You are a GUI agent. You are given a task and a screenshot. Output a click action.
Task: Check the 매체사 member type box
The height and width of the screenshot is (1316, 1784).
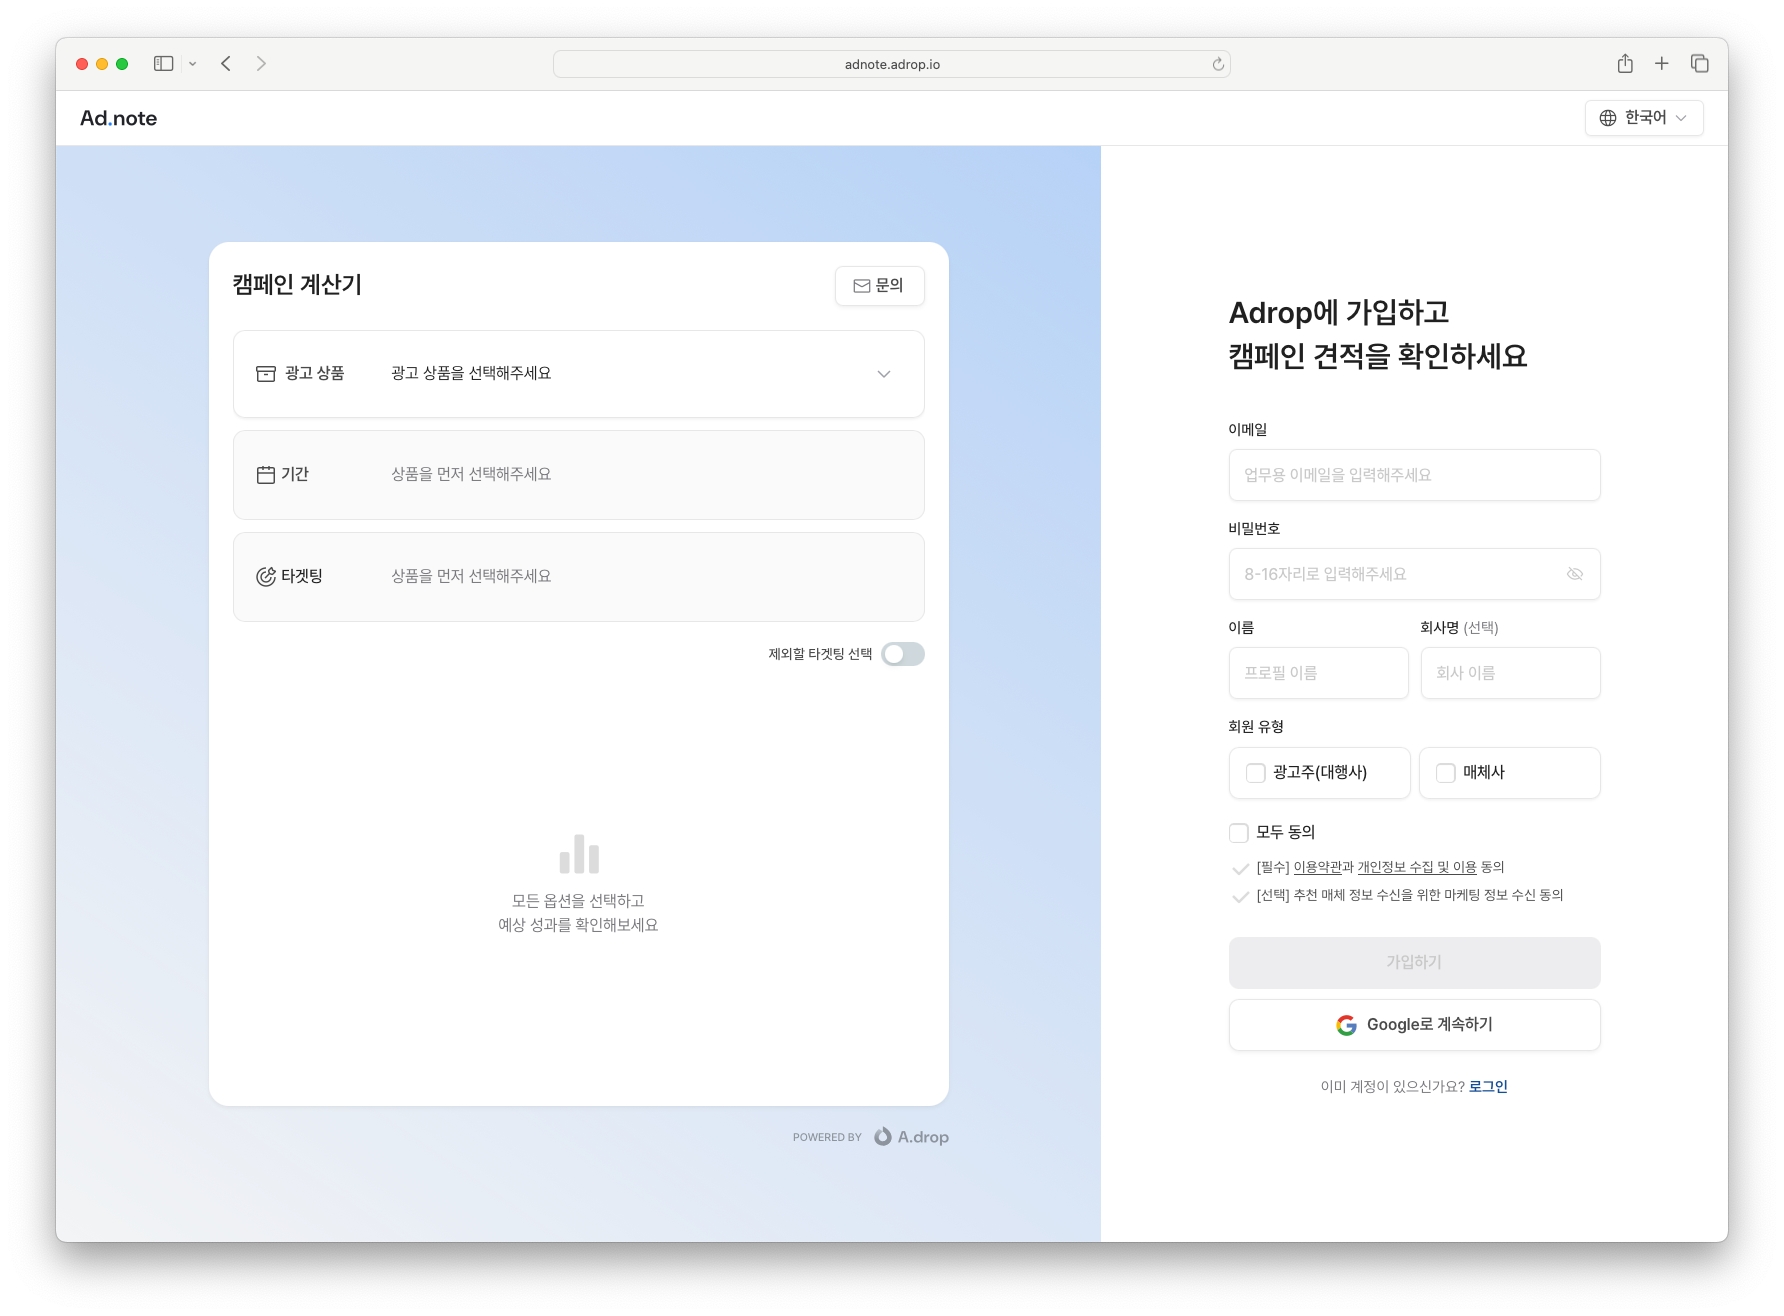(x=1446, y=773)
